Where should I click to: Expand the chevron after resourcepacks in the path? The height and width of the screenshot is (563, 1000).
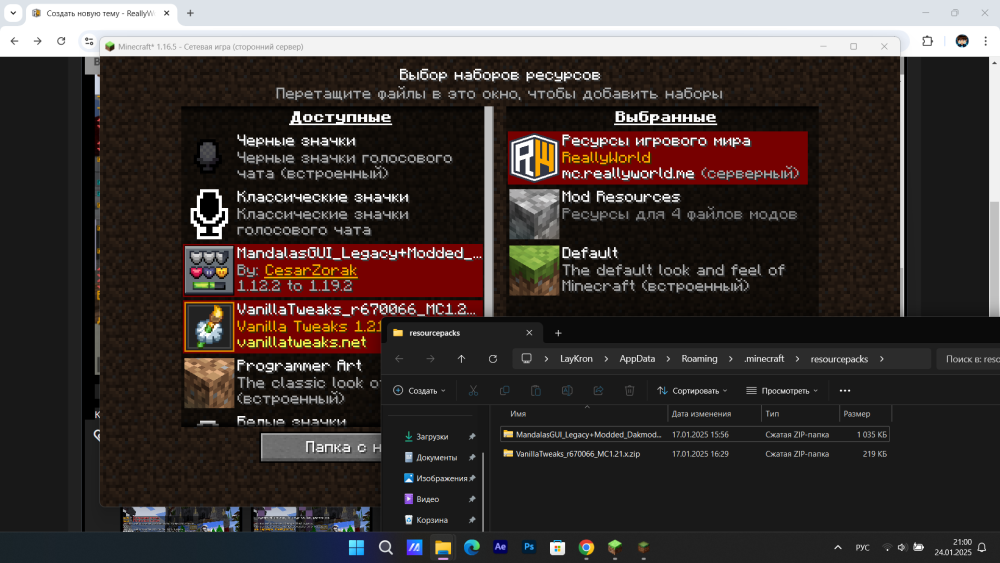[x=881, y=359]
